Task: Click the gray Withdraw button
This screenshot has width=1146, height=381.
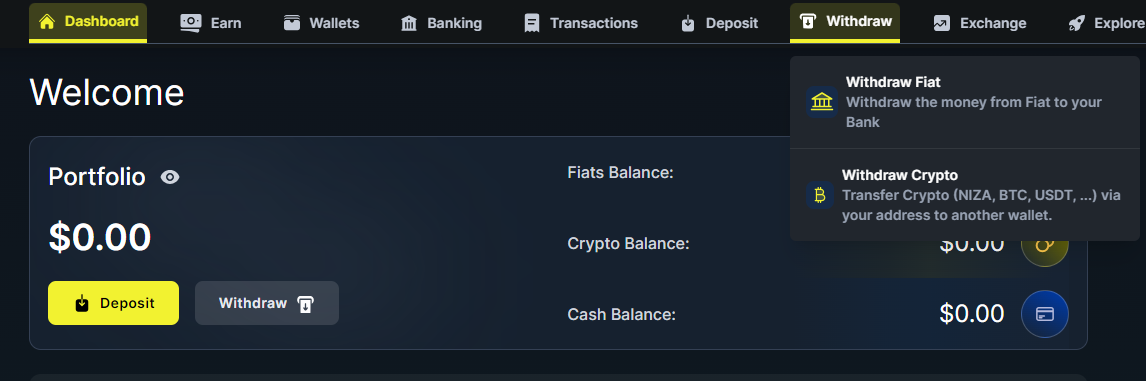Action: pyautogui.click(x=267, y=303)
